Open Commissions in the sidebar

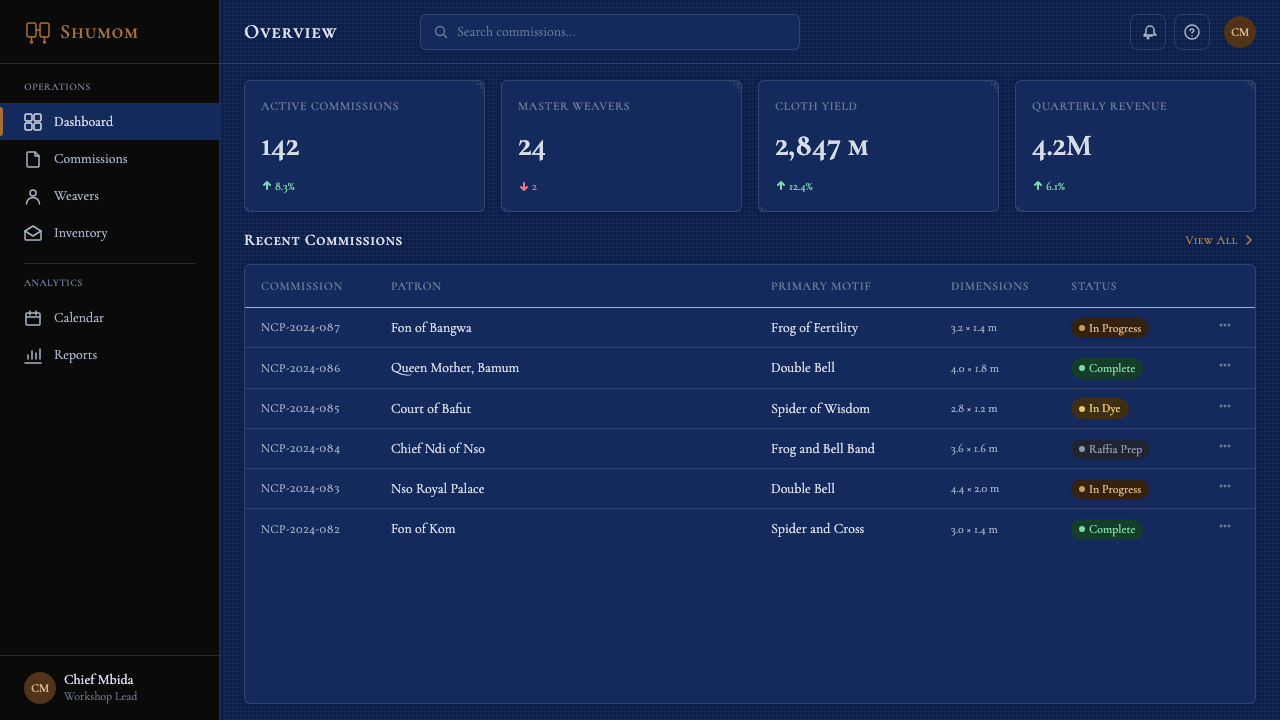[110, 159]
